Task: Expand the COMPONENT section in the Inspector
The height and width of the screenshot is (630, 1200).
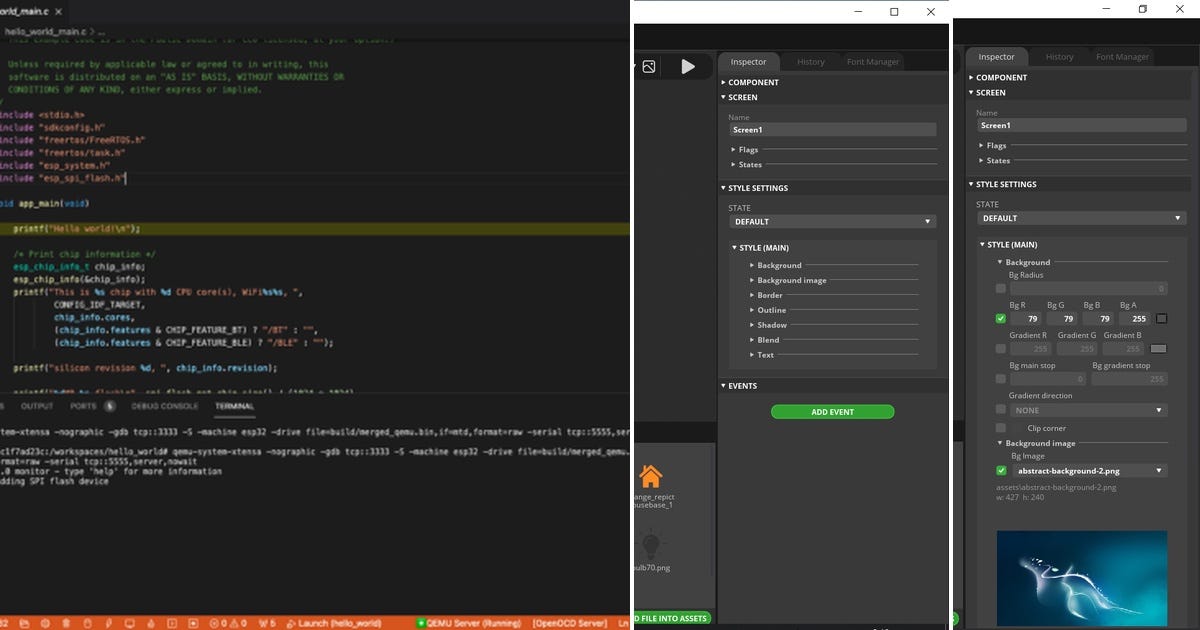Action: click(x=999, y=77)
